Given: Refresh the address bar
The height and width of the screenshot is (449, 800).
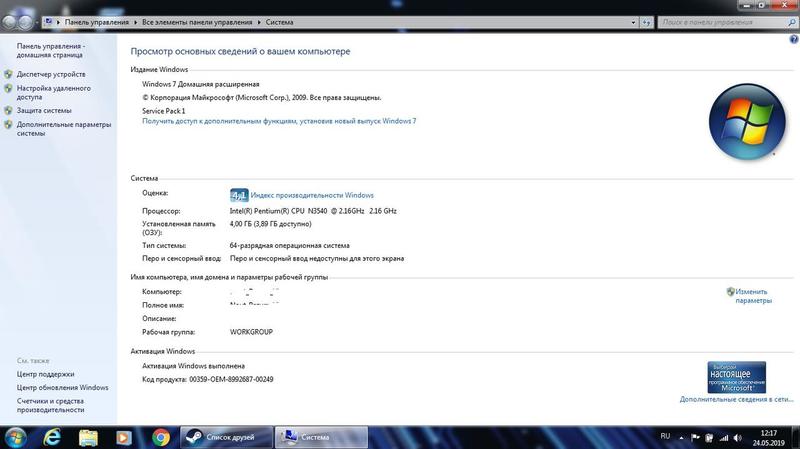Looking at the screenshot, I should click(646, 22).
